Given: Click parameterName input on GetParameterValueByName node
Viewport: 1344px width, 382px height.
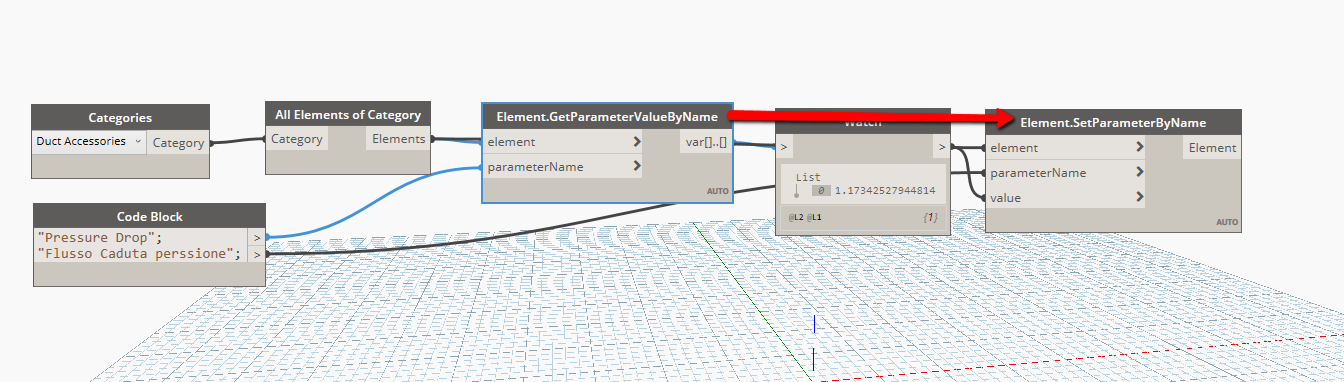Looking at the screenshot, I should [x=563, y=167].
